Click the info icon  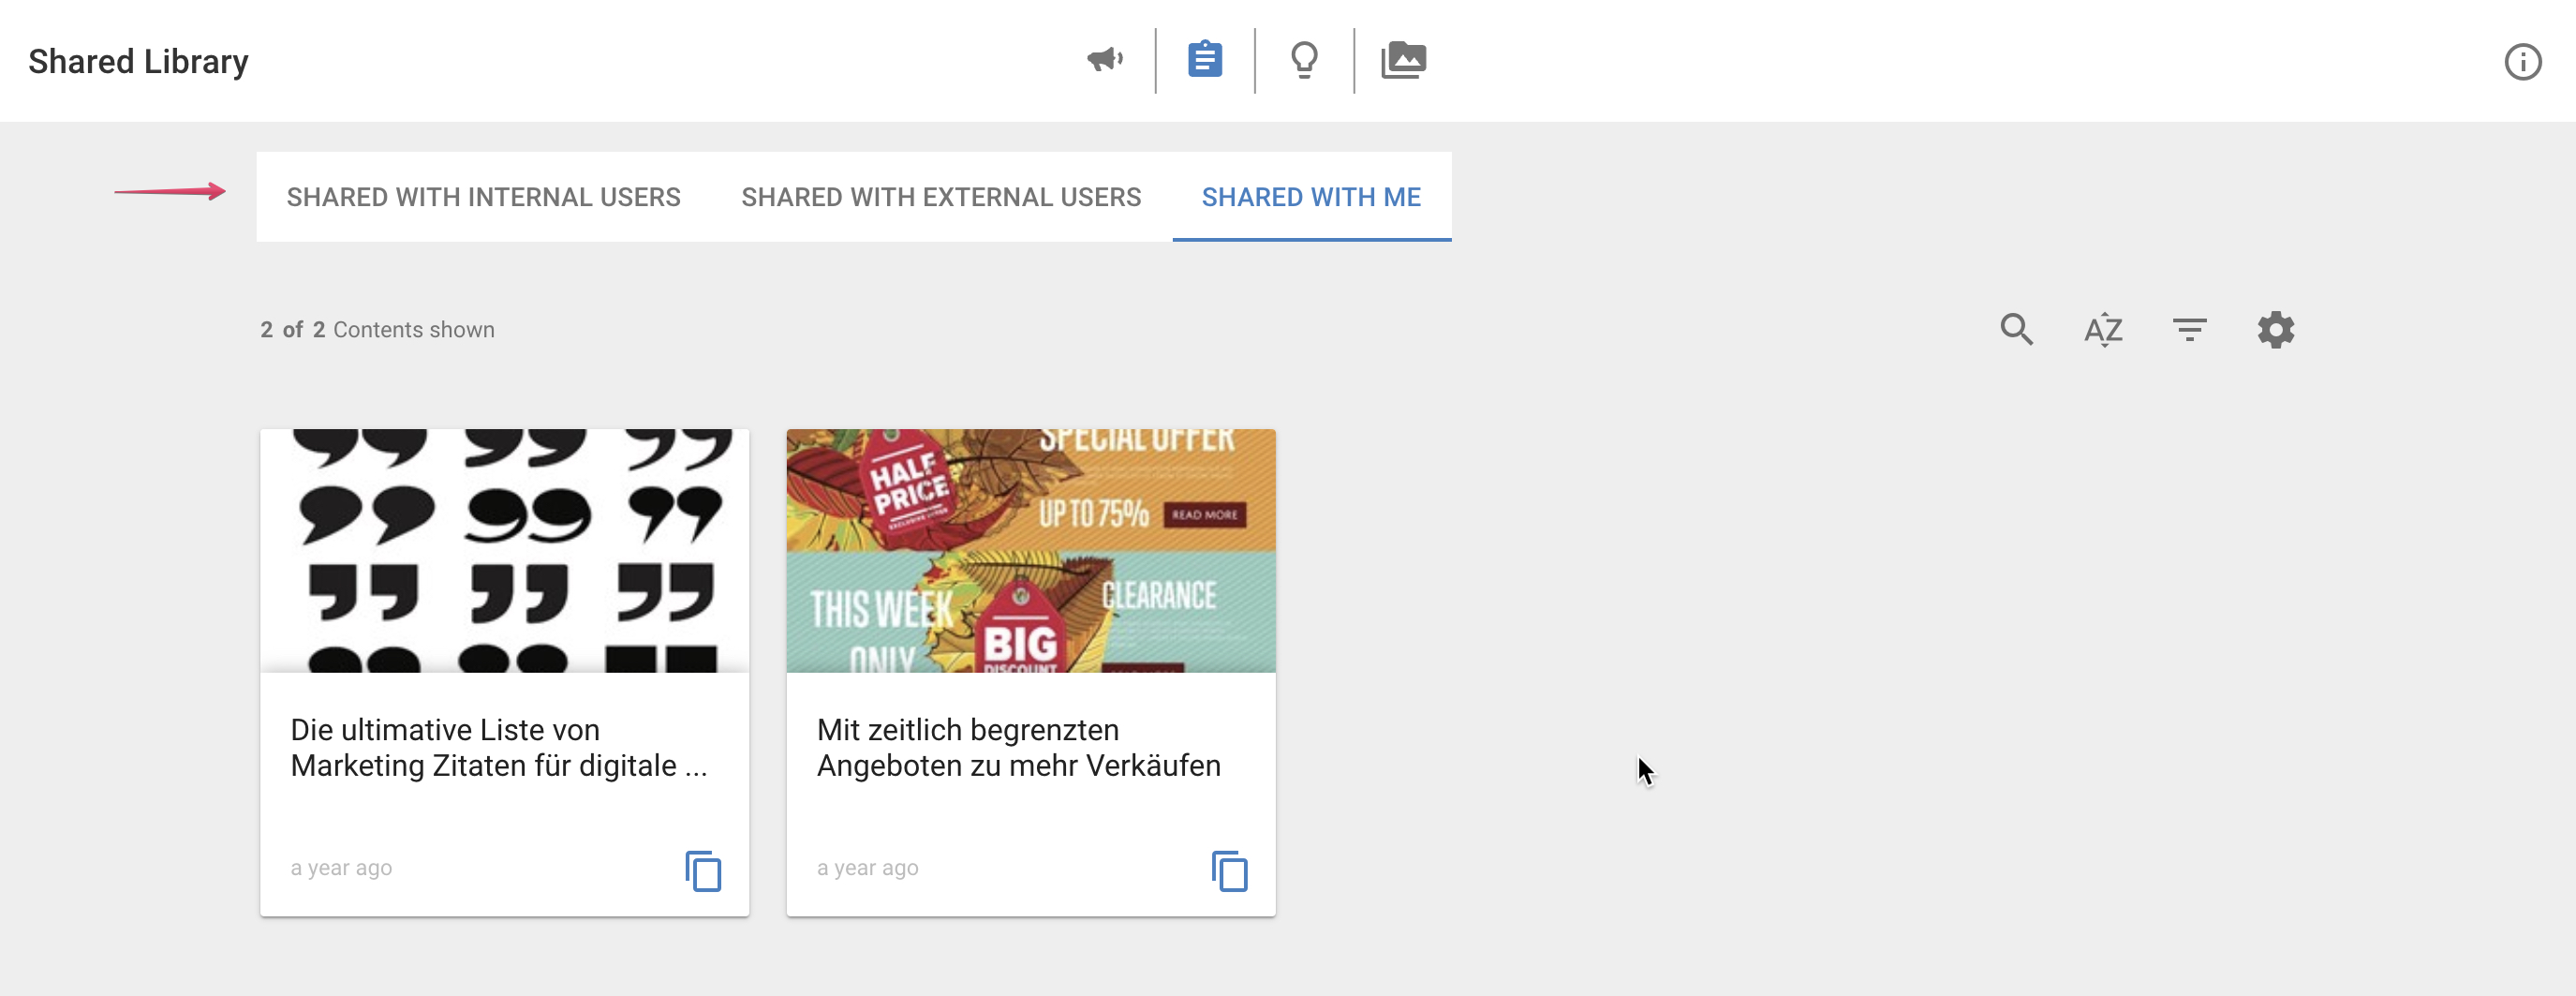[2522, 62]
